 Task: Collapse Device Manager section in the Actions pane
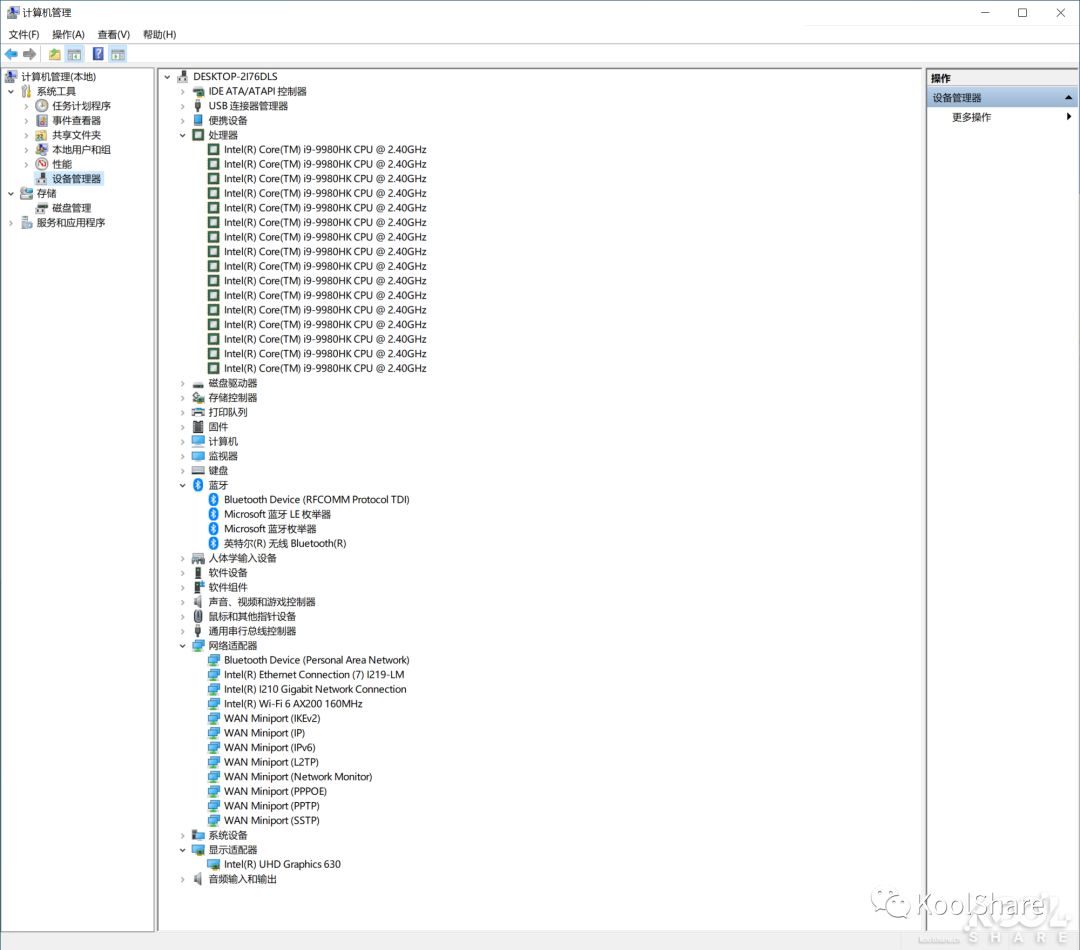[1068, 98]
